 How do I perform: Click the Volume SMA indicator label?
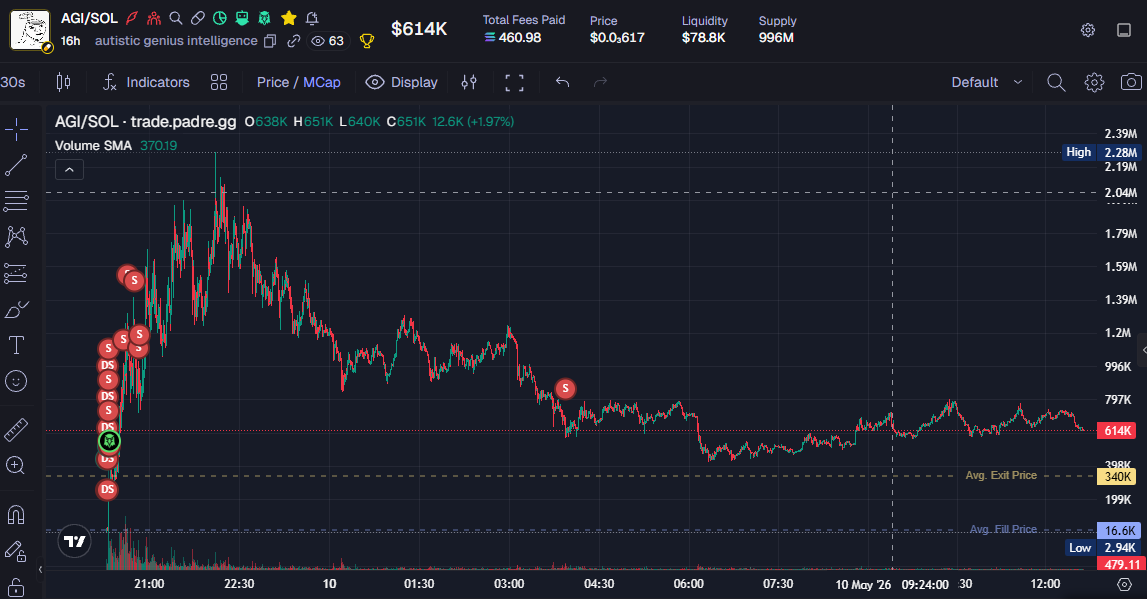tap(93, 146)
